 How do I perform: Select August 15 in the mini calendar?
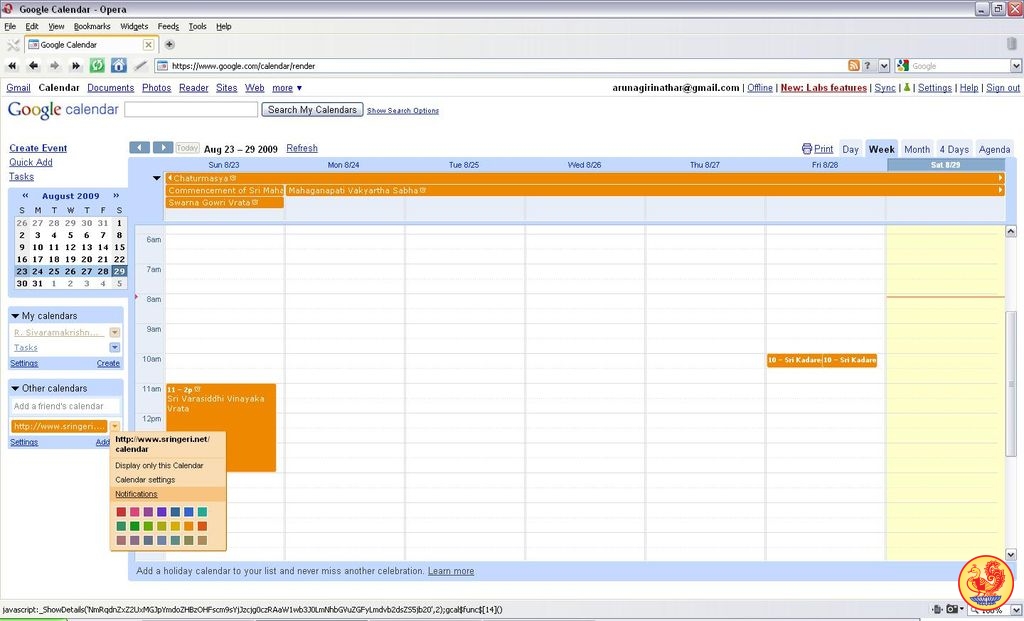[x=119, y=247]
